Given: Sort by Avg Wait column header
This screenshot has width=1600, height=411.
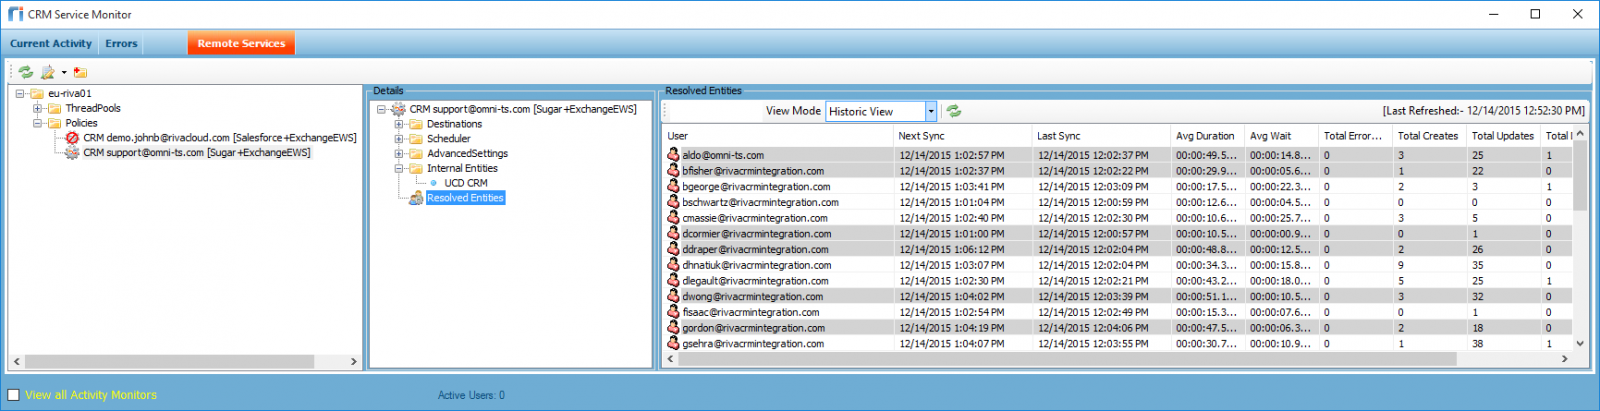Looking at the screenshot, I should tap(1282, 136).
